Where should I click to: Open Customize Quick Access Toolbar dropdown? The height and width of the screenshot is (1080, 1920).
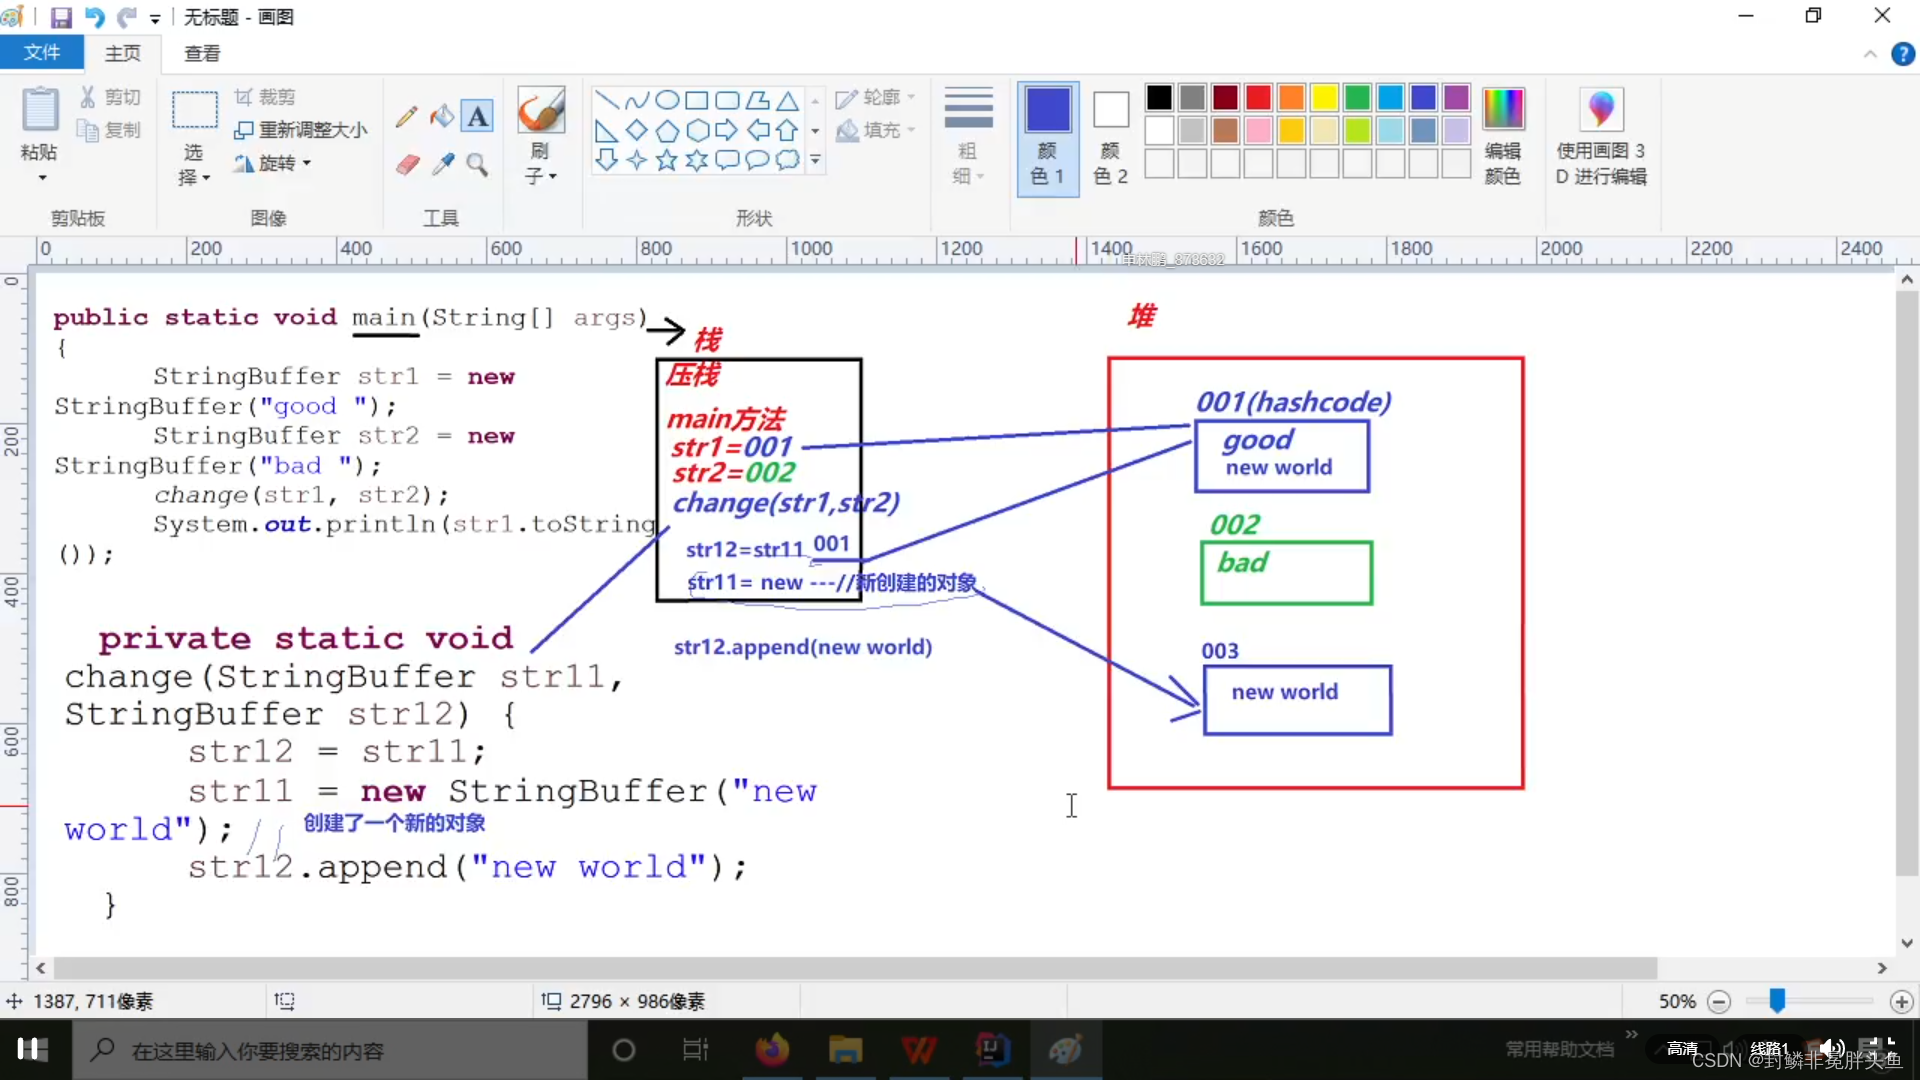(155, 18)
